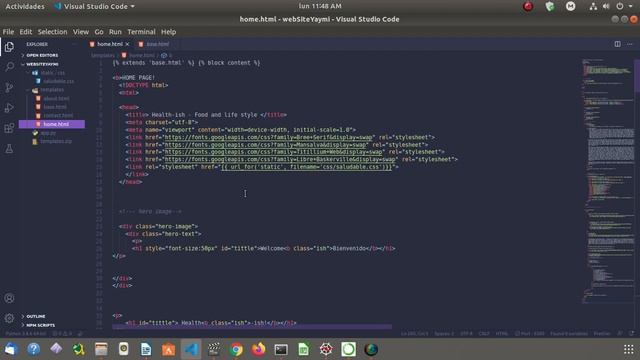
Task: Expand the Open Editors section
Action: point(42,55)
